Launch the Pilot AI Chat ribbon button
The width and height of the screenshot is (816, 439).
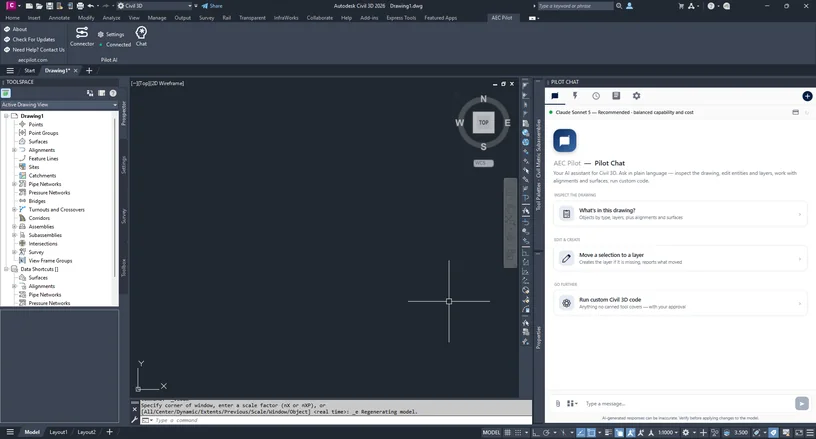pos(141,36)
